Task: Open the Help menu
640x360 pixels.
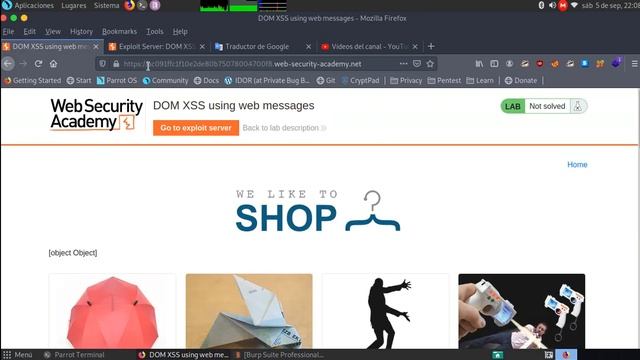Action: (x=180, y=31)
